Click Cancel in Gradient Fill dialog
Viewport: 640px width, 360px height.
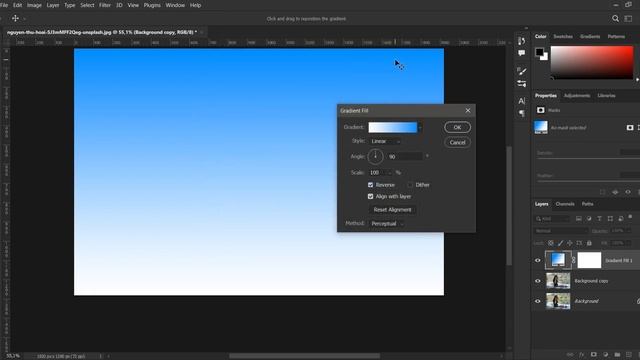(457, 142)
